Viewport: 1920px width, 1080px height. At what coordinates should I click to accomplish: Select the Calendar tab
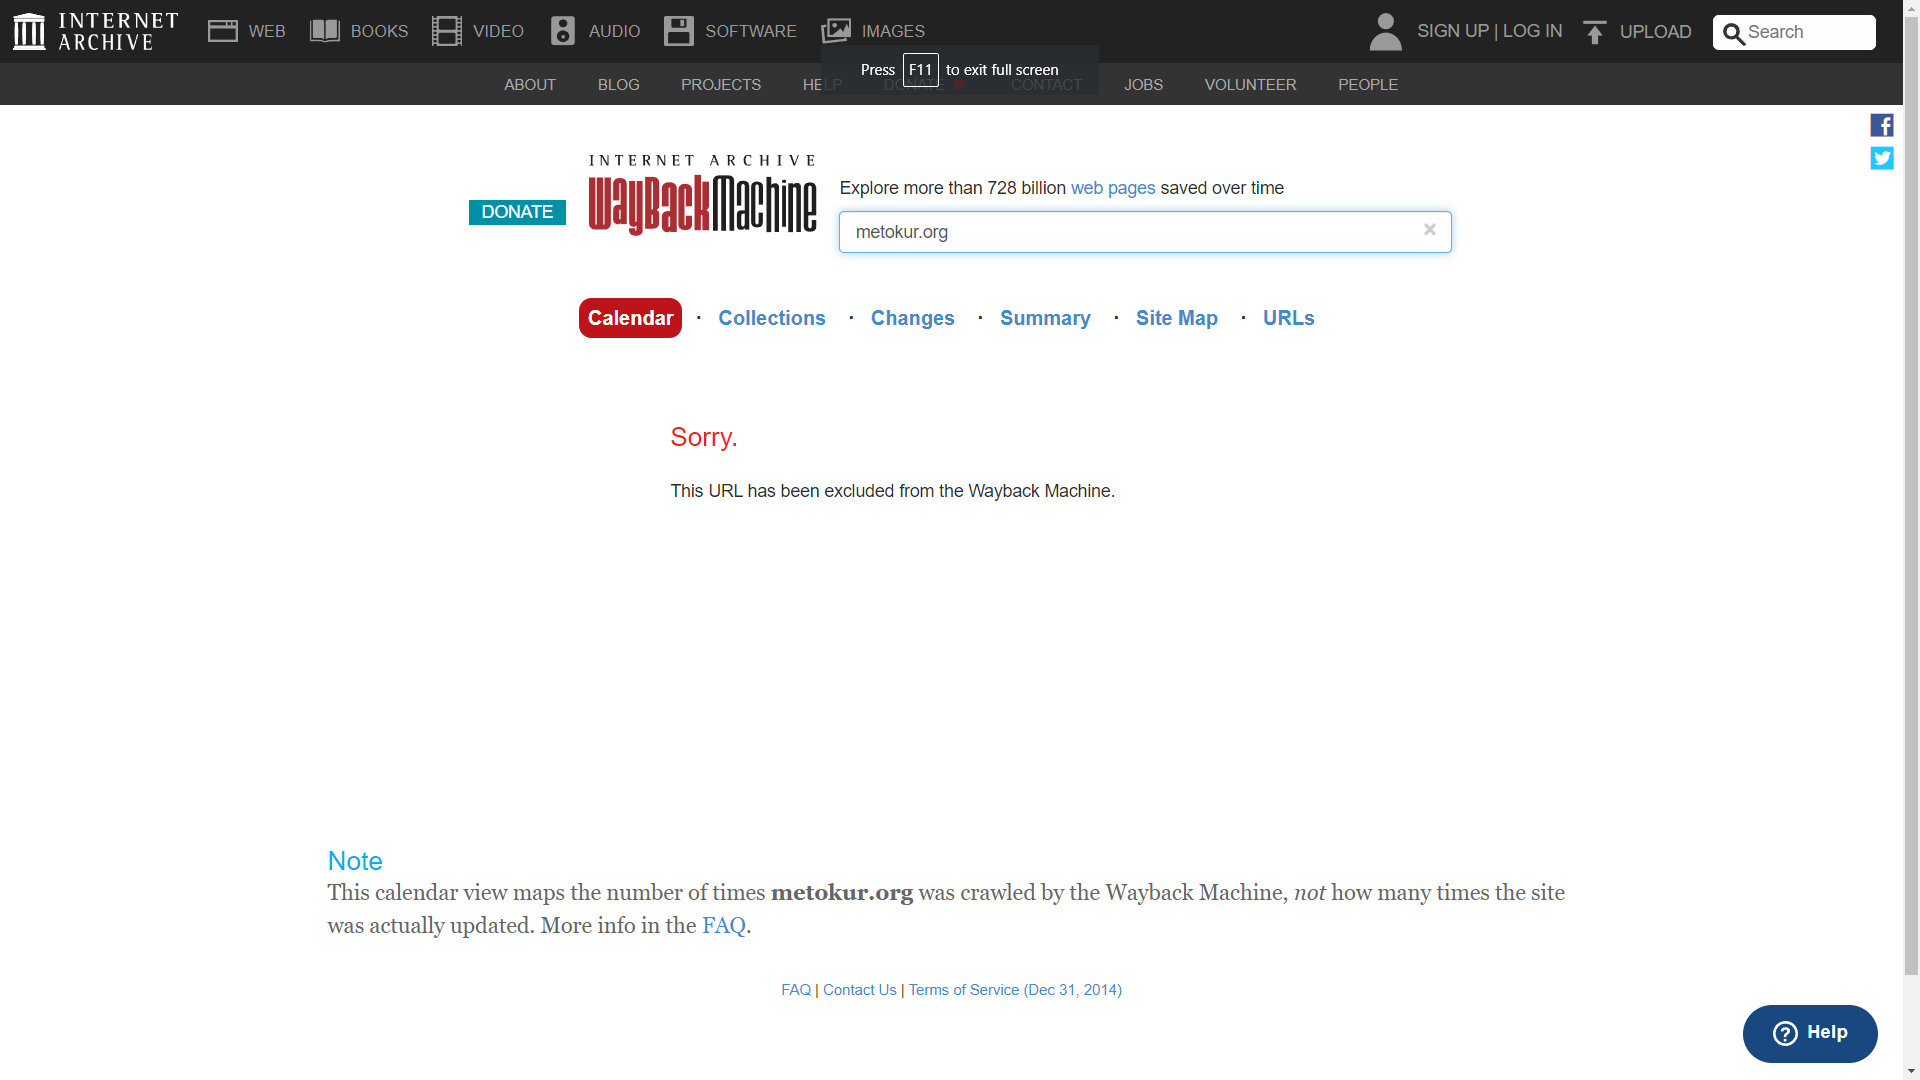(630, 318)
